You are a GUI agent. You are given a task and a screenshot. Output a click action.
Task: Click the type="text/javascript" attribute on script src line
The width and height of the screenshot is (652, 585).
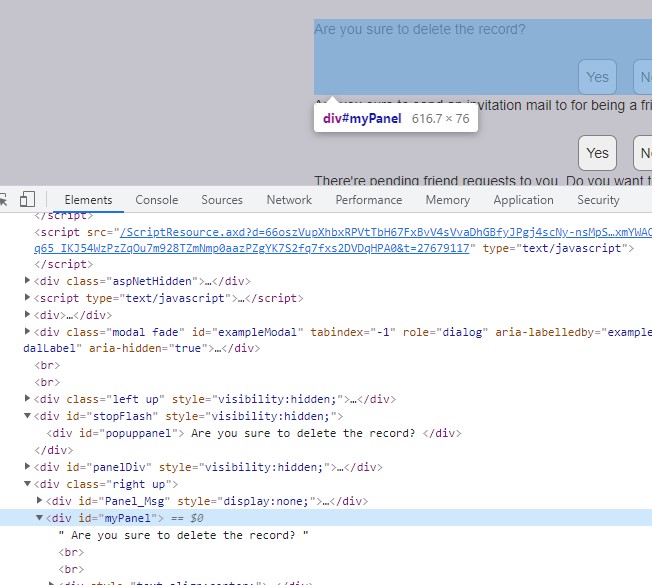(x=555, y=249)
